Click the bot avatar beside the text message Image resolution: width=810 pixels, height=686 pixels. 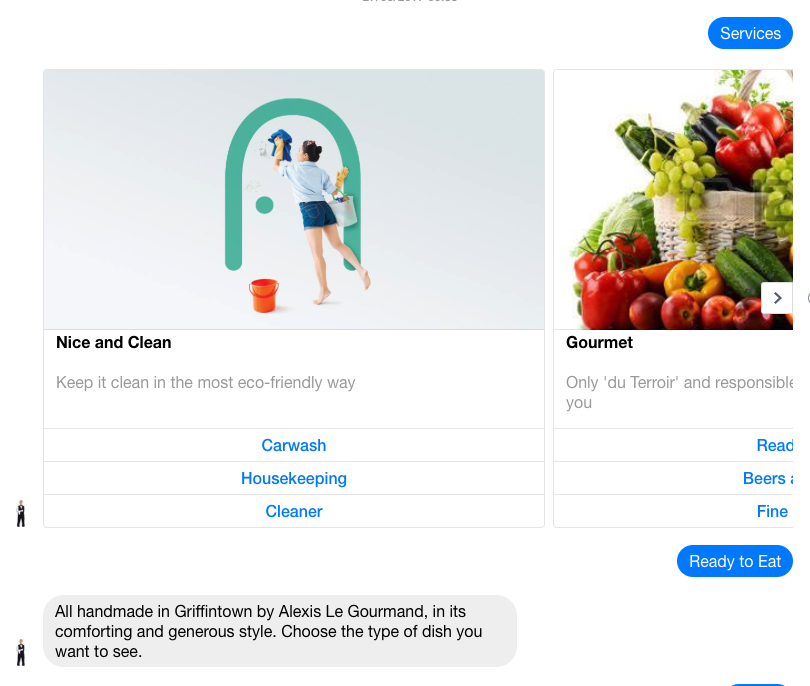[21, 652]
